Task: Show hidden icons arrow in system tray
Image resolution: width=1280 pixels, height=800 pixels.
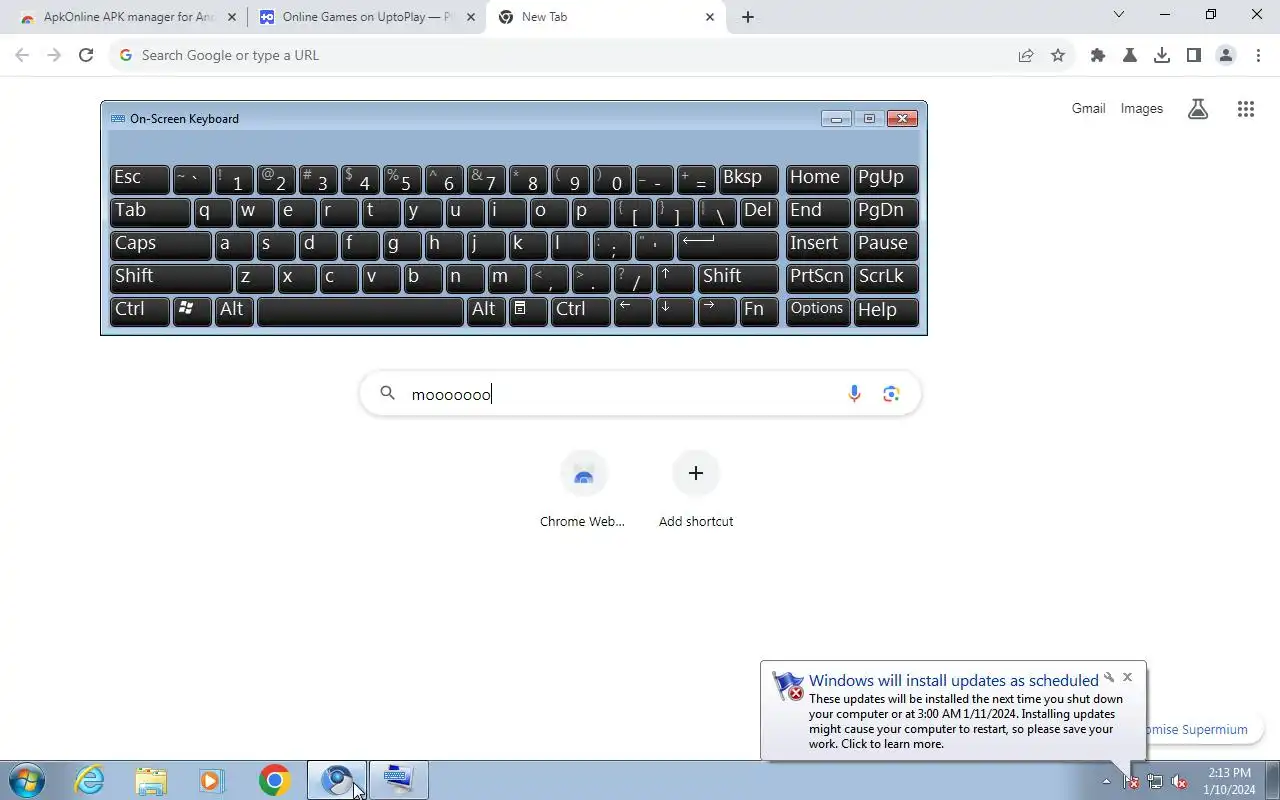Action: [x=1106, y=782]
